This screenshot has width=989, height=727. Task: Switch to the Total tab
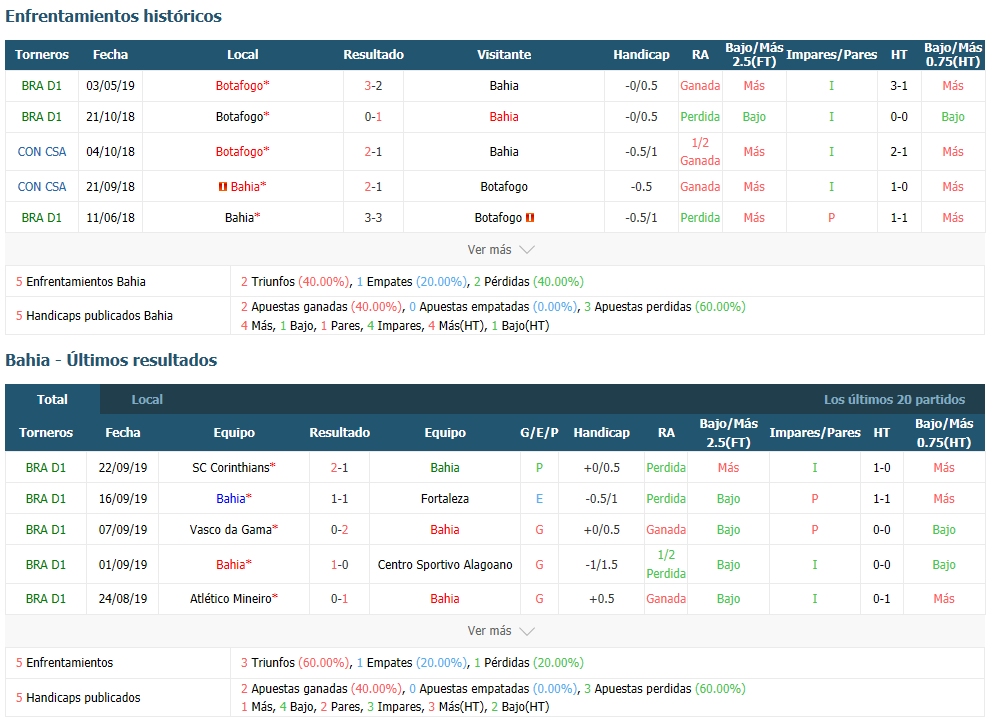click(x=52, y=399)
